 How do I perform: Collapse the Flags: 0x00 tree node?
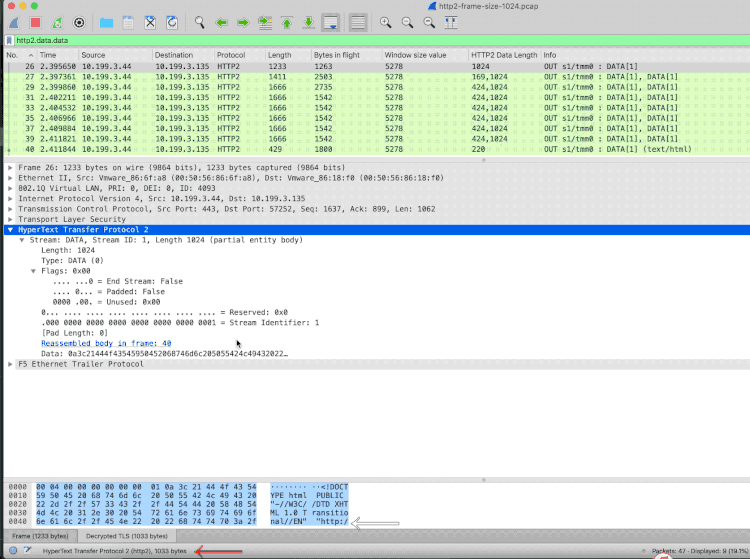click(x=33, y=271)
